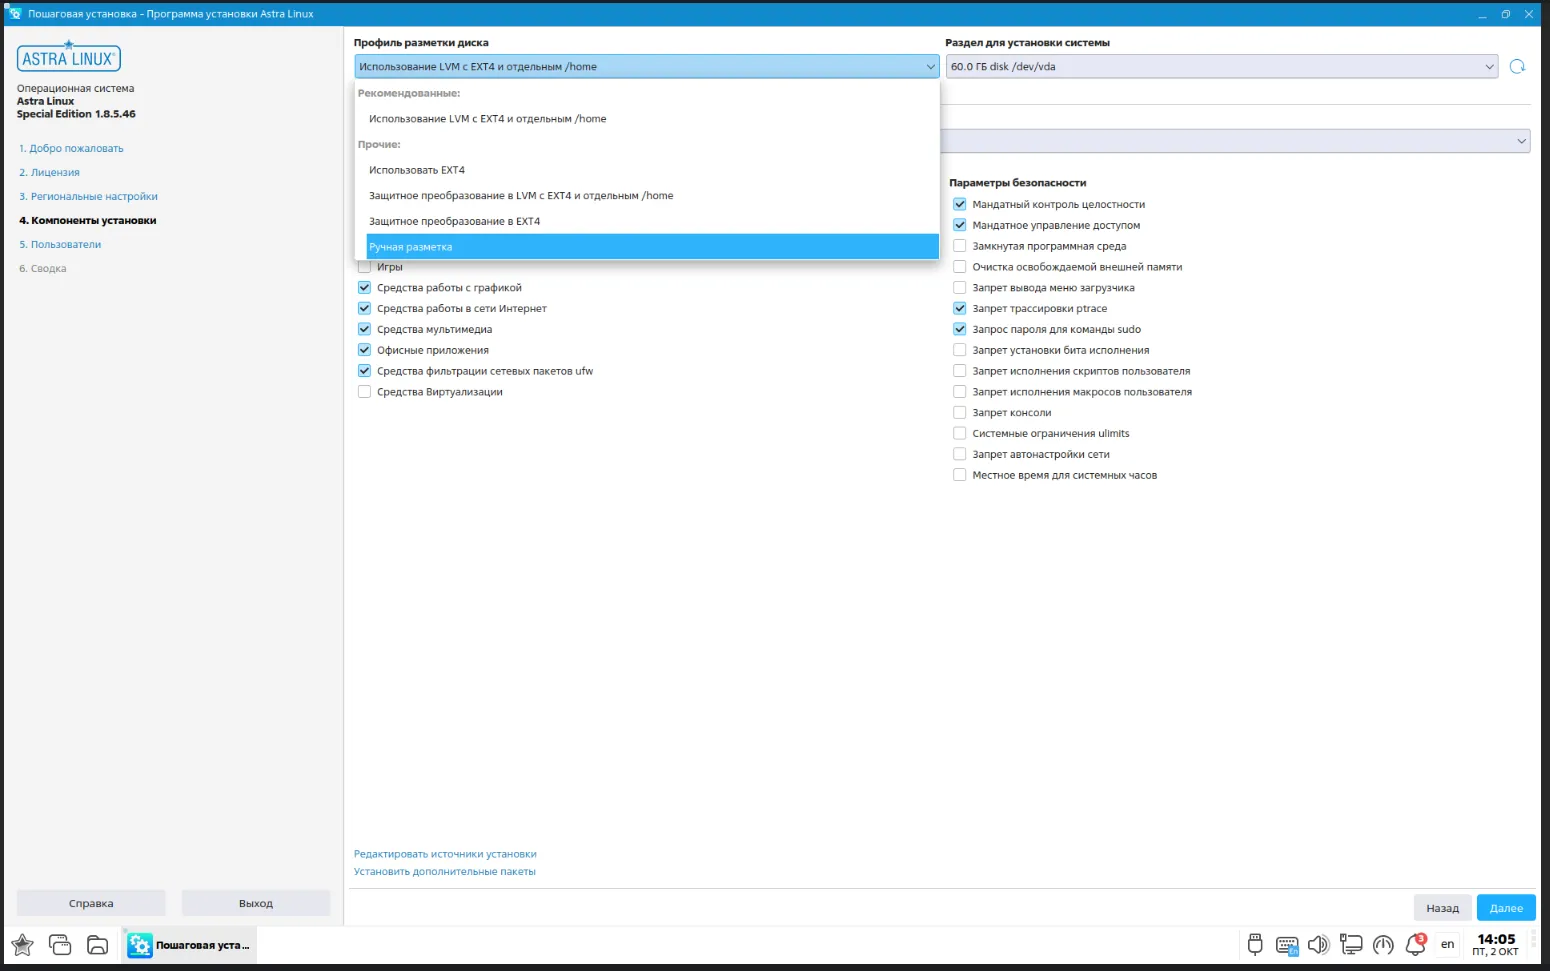The height and width of the screenshot is (971, 1550).
Task: Click the keyboard layout tray icon
Action: pyautogui.click(x=1287, y=945)
